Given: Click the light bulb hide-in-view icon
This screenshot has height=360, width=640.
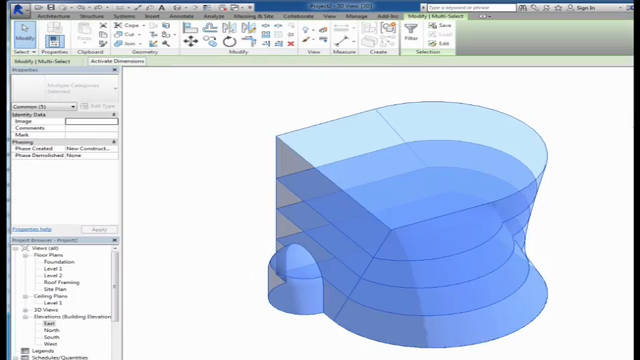Looking at the screenshot, I should pyautogui.click(x=305, y=30).
